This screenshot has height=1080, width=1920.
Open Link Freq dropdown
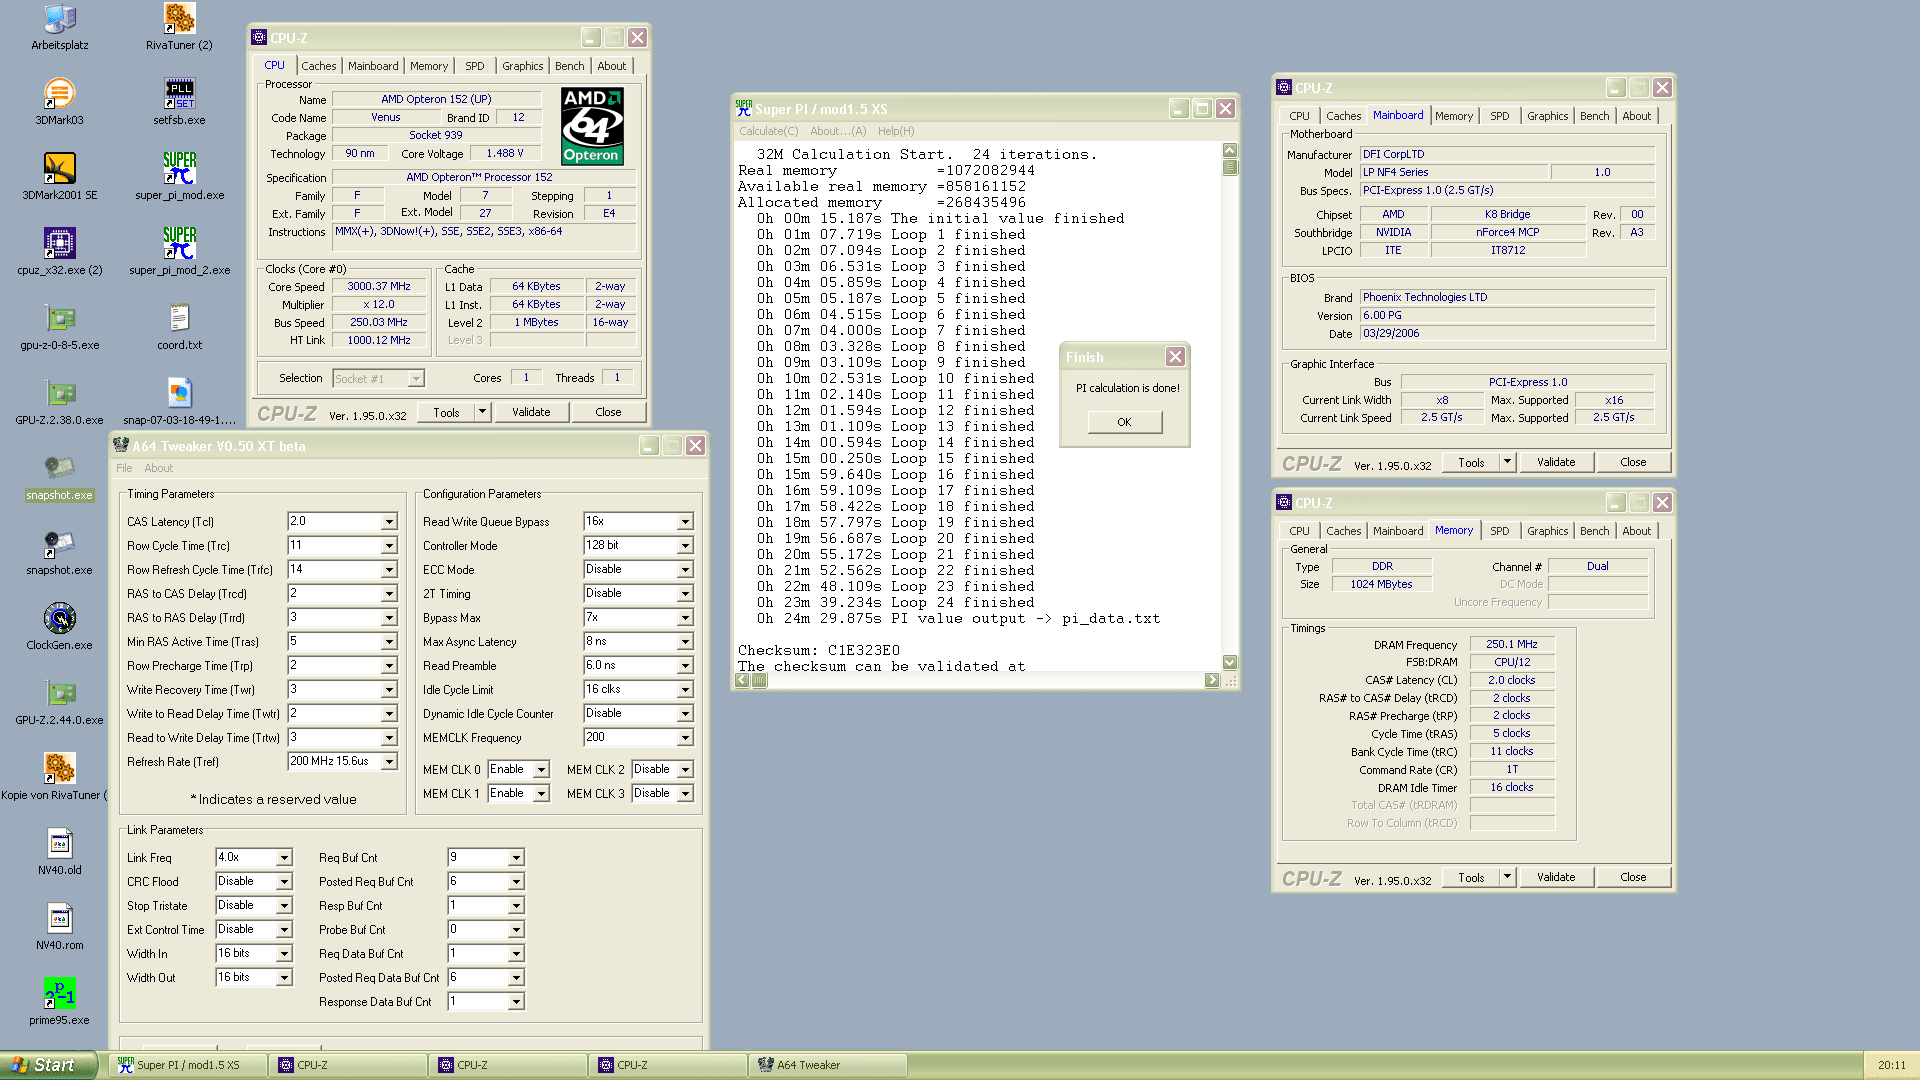click(x=284, y=858)
